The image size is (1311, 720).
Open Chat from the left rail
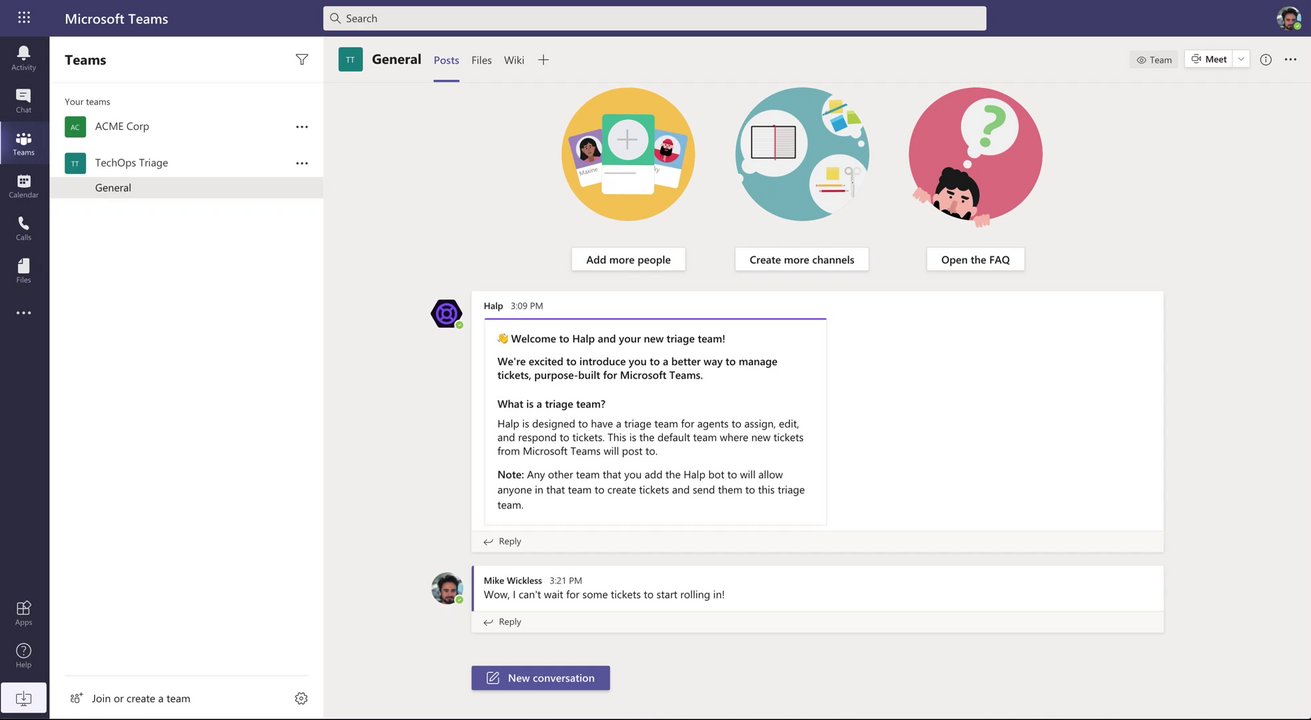click(x=24, y=101)
